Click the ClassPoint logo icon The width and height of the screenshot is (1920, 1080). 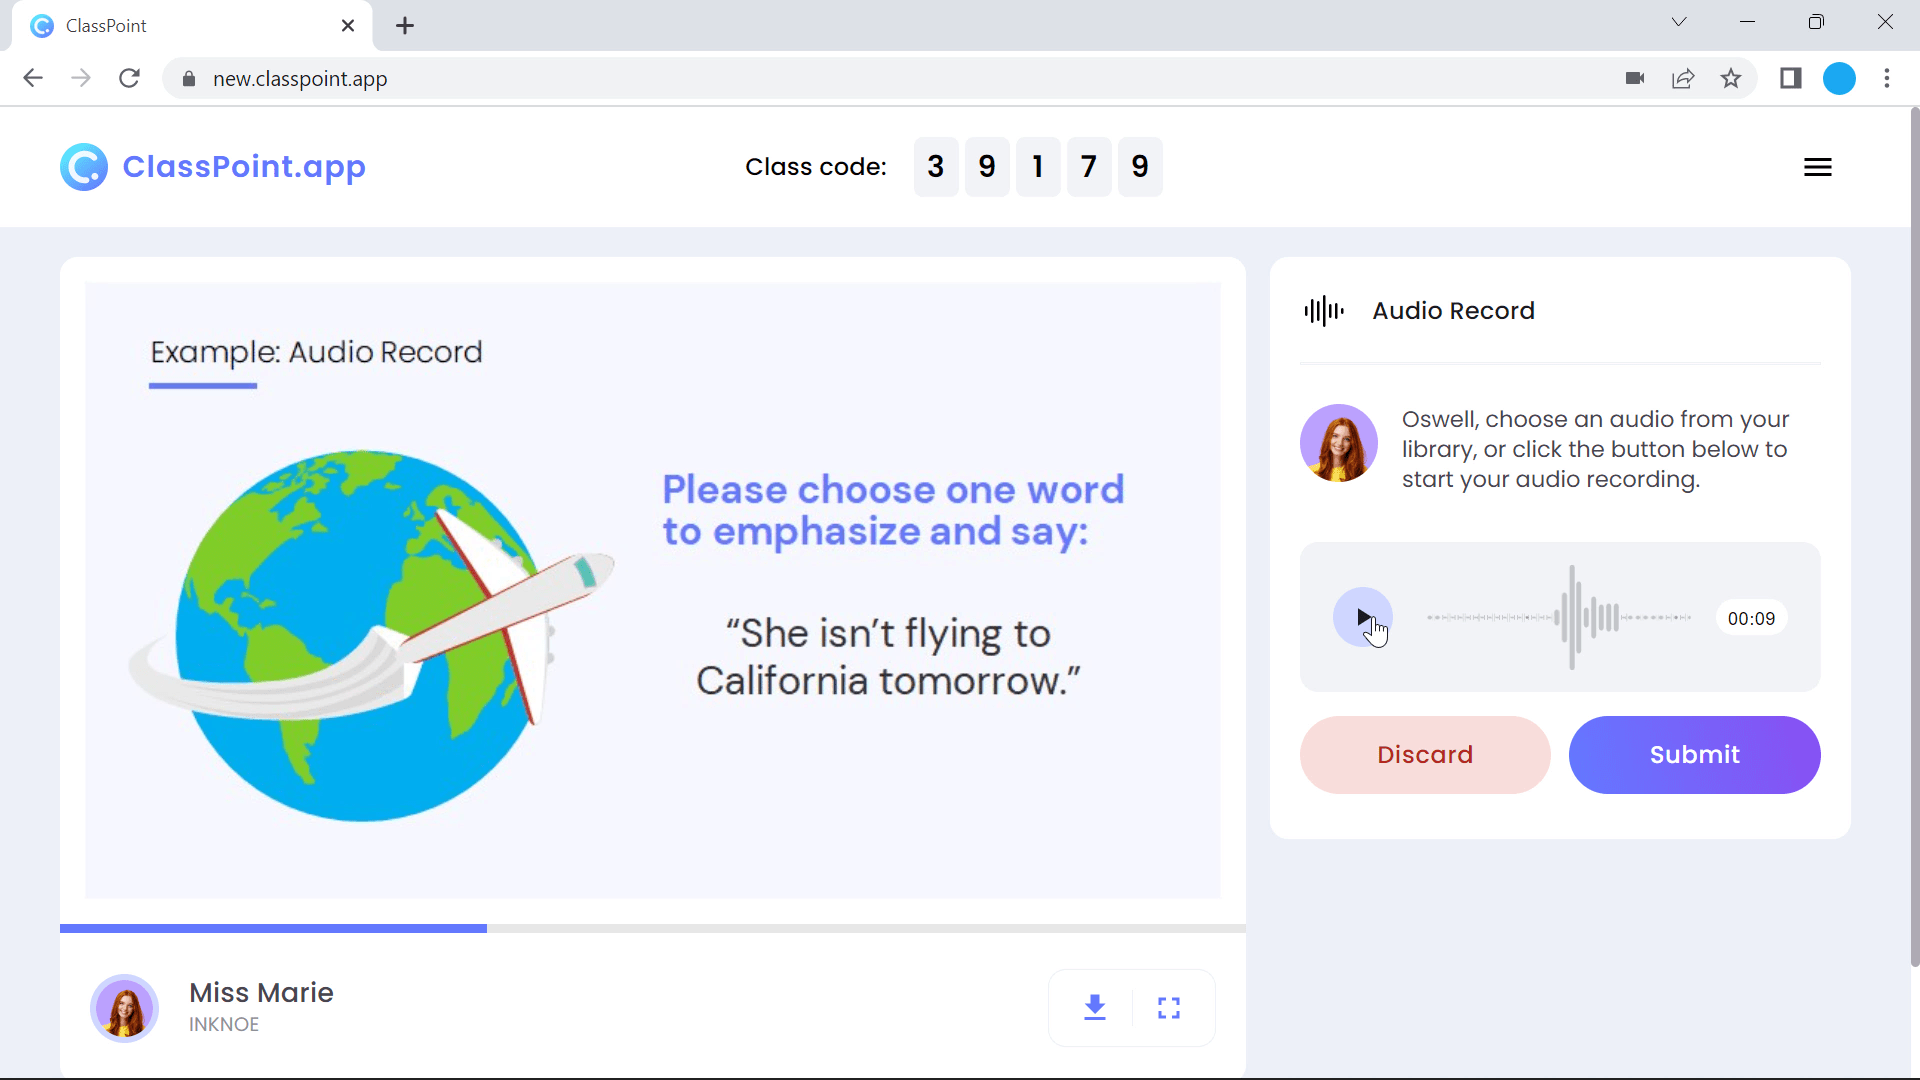click(x=82, y=166)
